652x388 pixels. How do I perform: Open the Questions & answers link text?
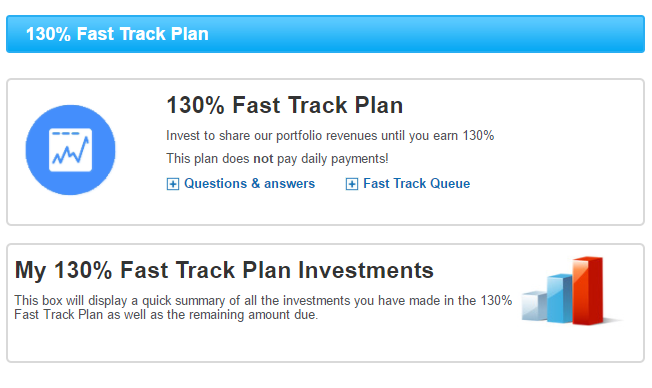pyautogui.click(x=249, y=183)
